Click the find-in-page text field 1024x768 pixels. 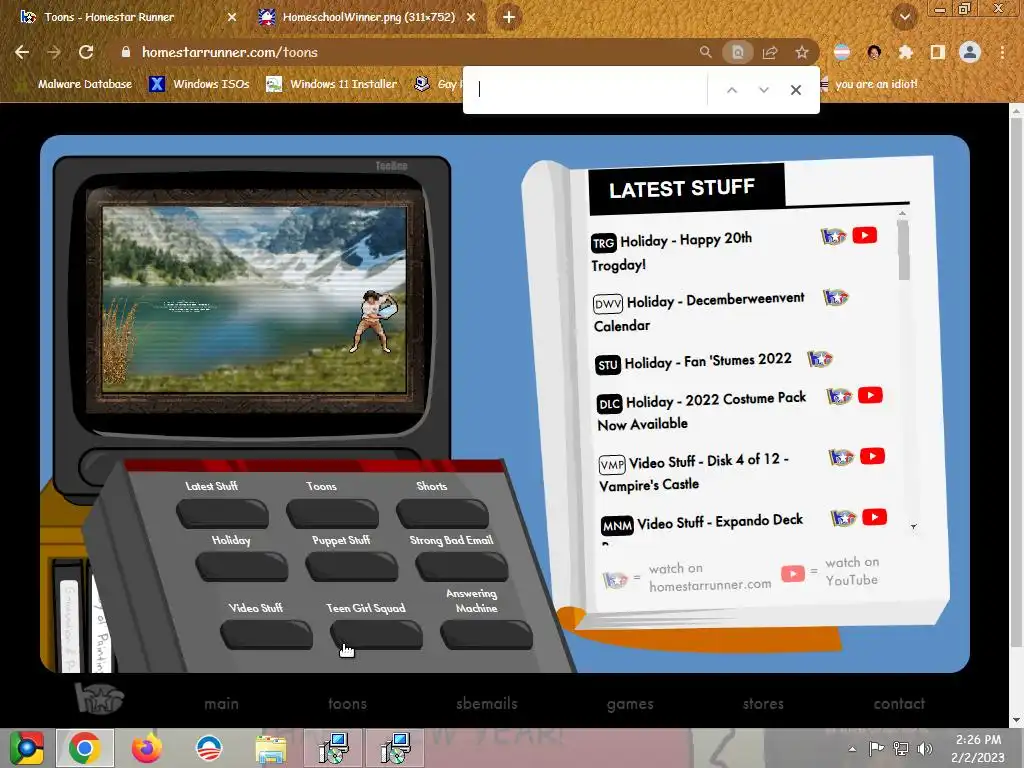coord(588,89)
